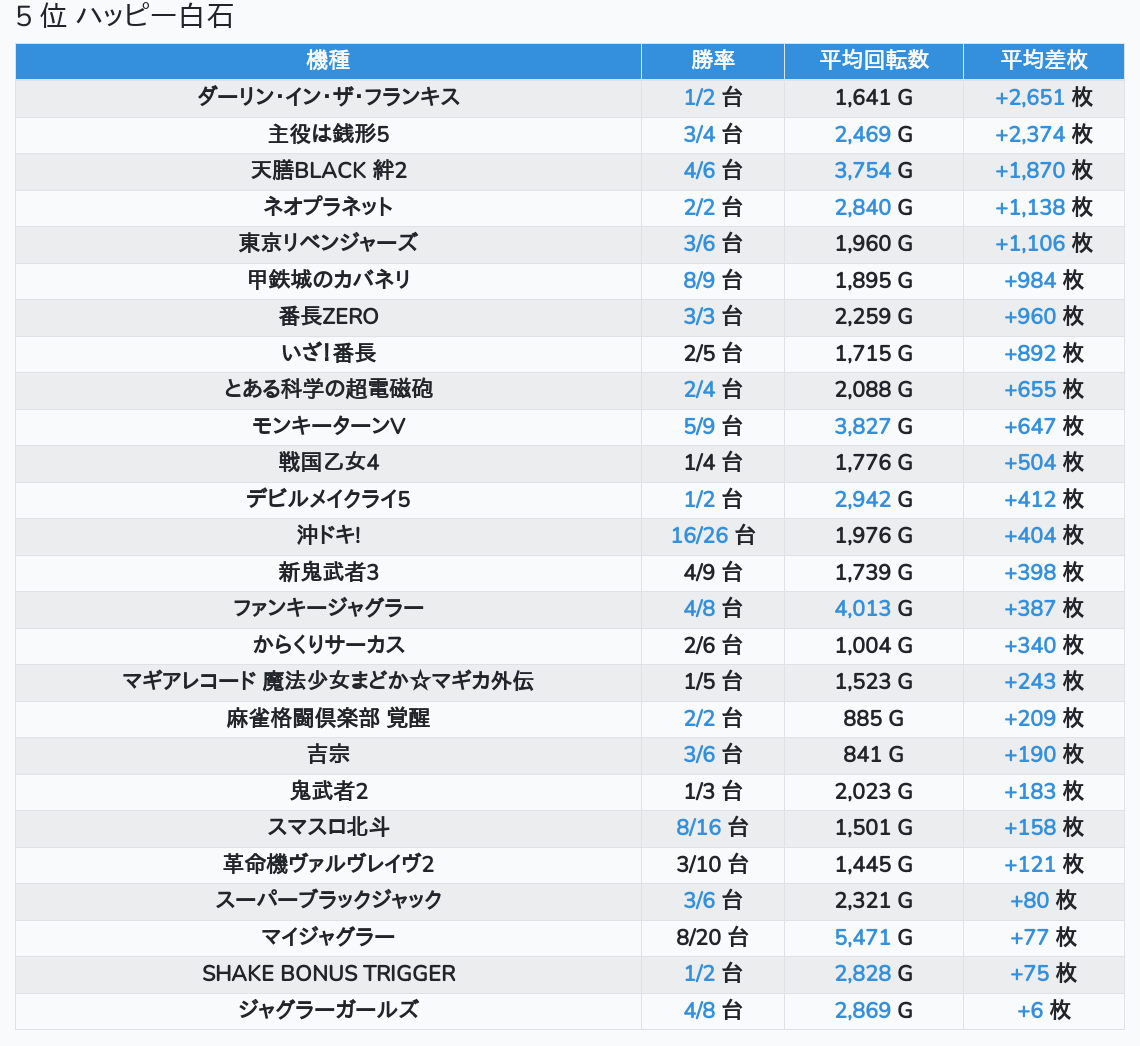This screenshot has height=1046, width=1140.
Task: Click the 麻雀格闘倶楽部 覚醒 machine name
Action: [x=328, y=718]
